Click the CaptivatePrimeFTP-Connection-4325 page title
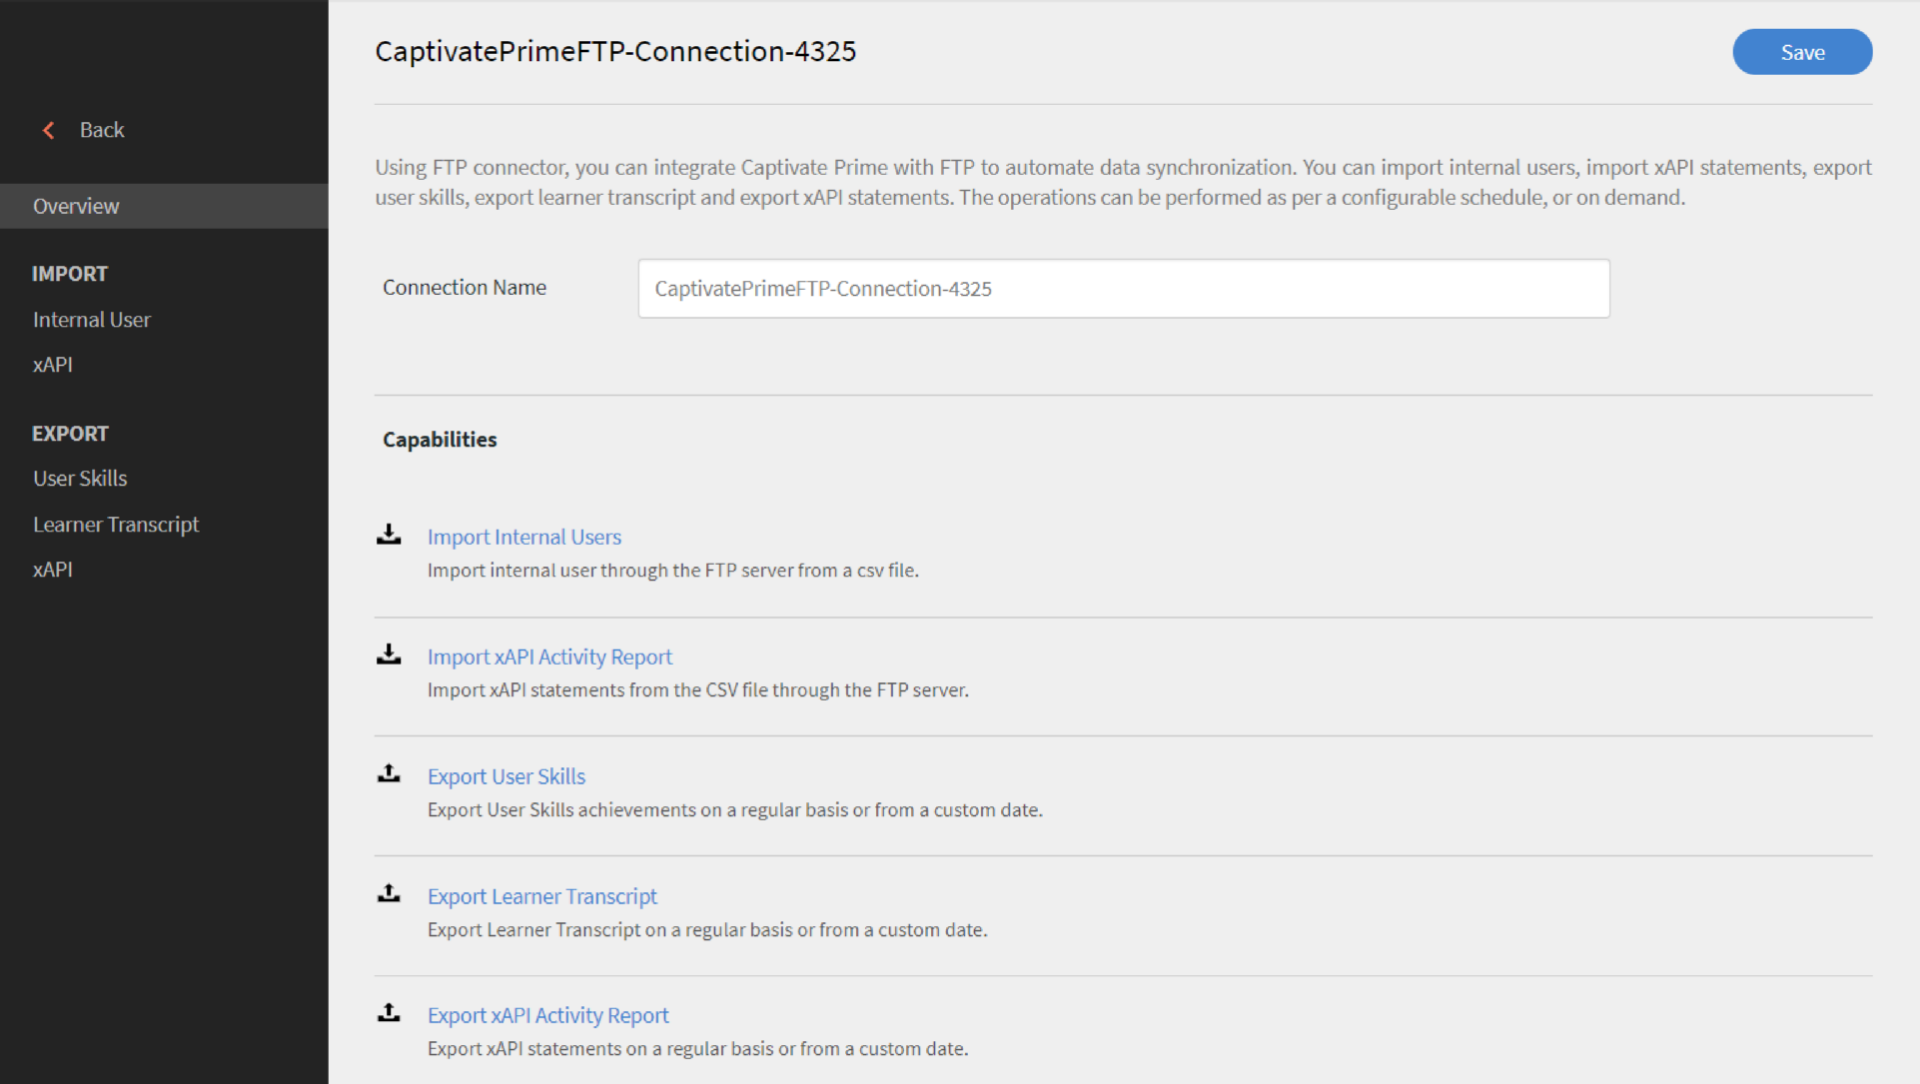Viewport: 1920px width, 1084px height. [616, 52]
